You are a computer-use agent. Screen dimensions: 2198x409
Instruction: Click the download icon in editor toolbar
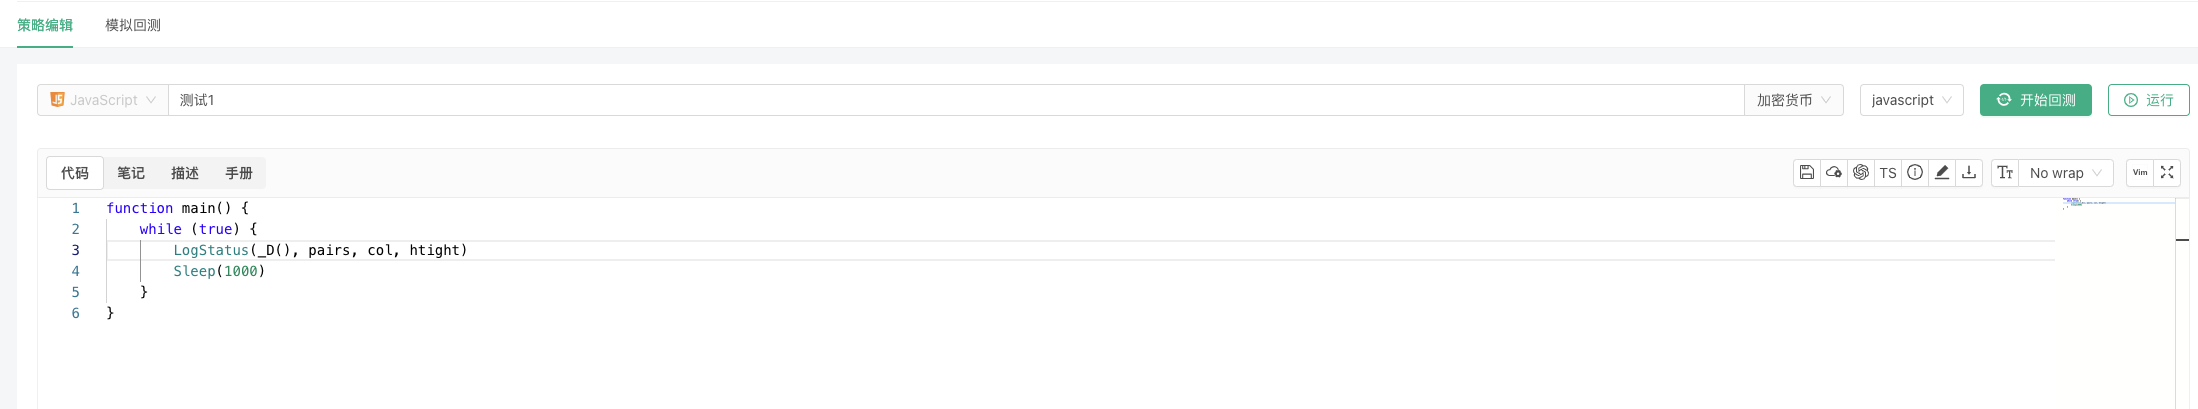pos(1968,173)
